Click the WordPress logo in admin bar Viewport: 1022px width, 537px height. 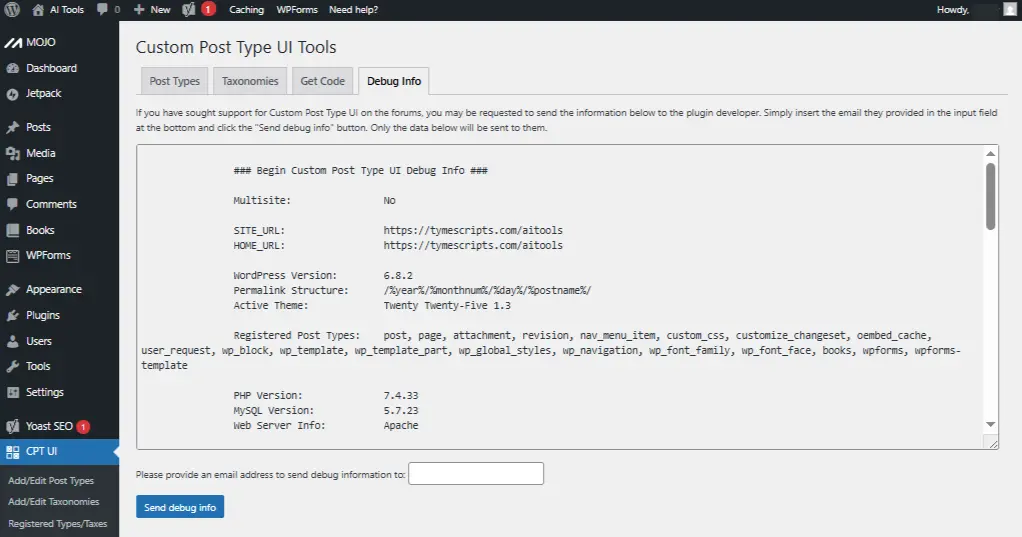(12, 9)
